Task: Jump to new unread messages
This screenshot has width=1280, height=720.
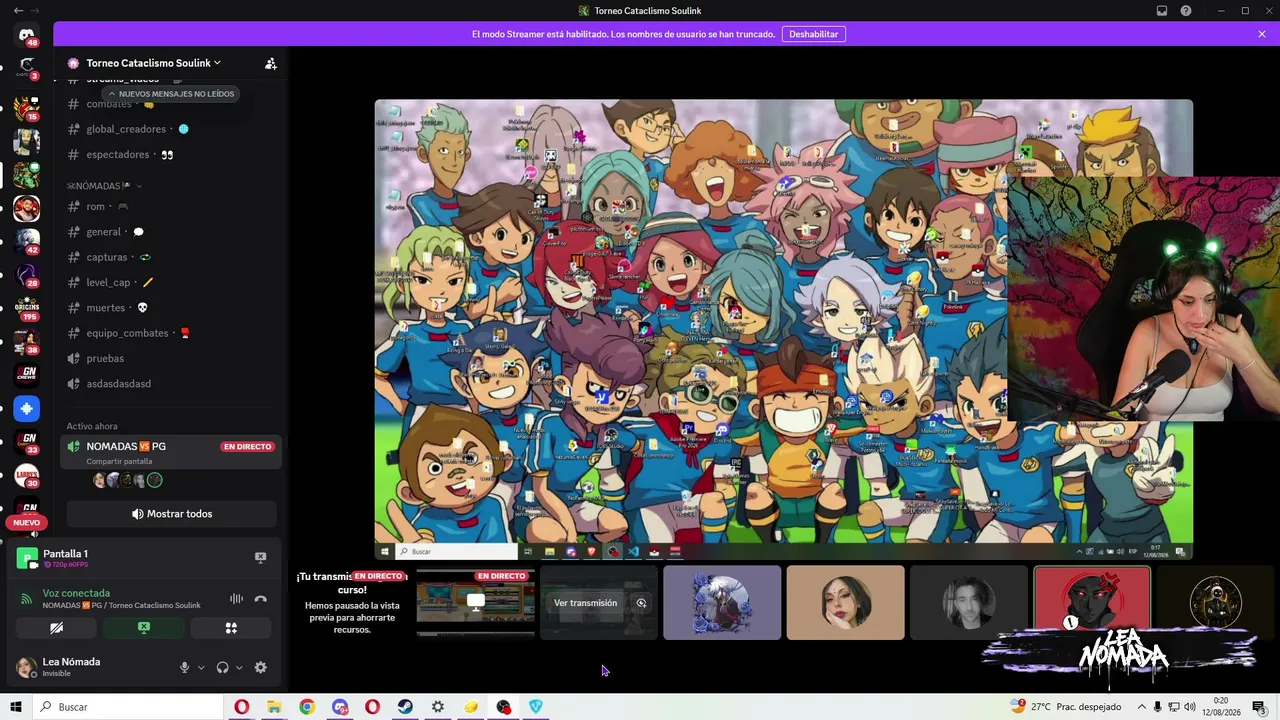Action: [171, 94]
